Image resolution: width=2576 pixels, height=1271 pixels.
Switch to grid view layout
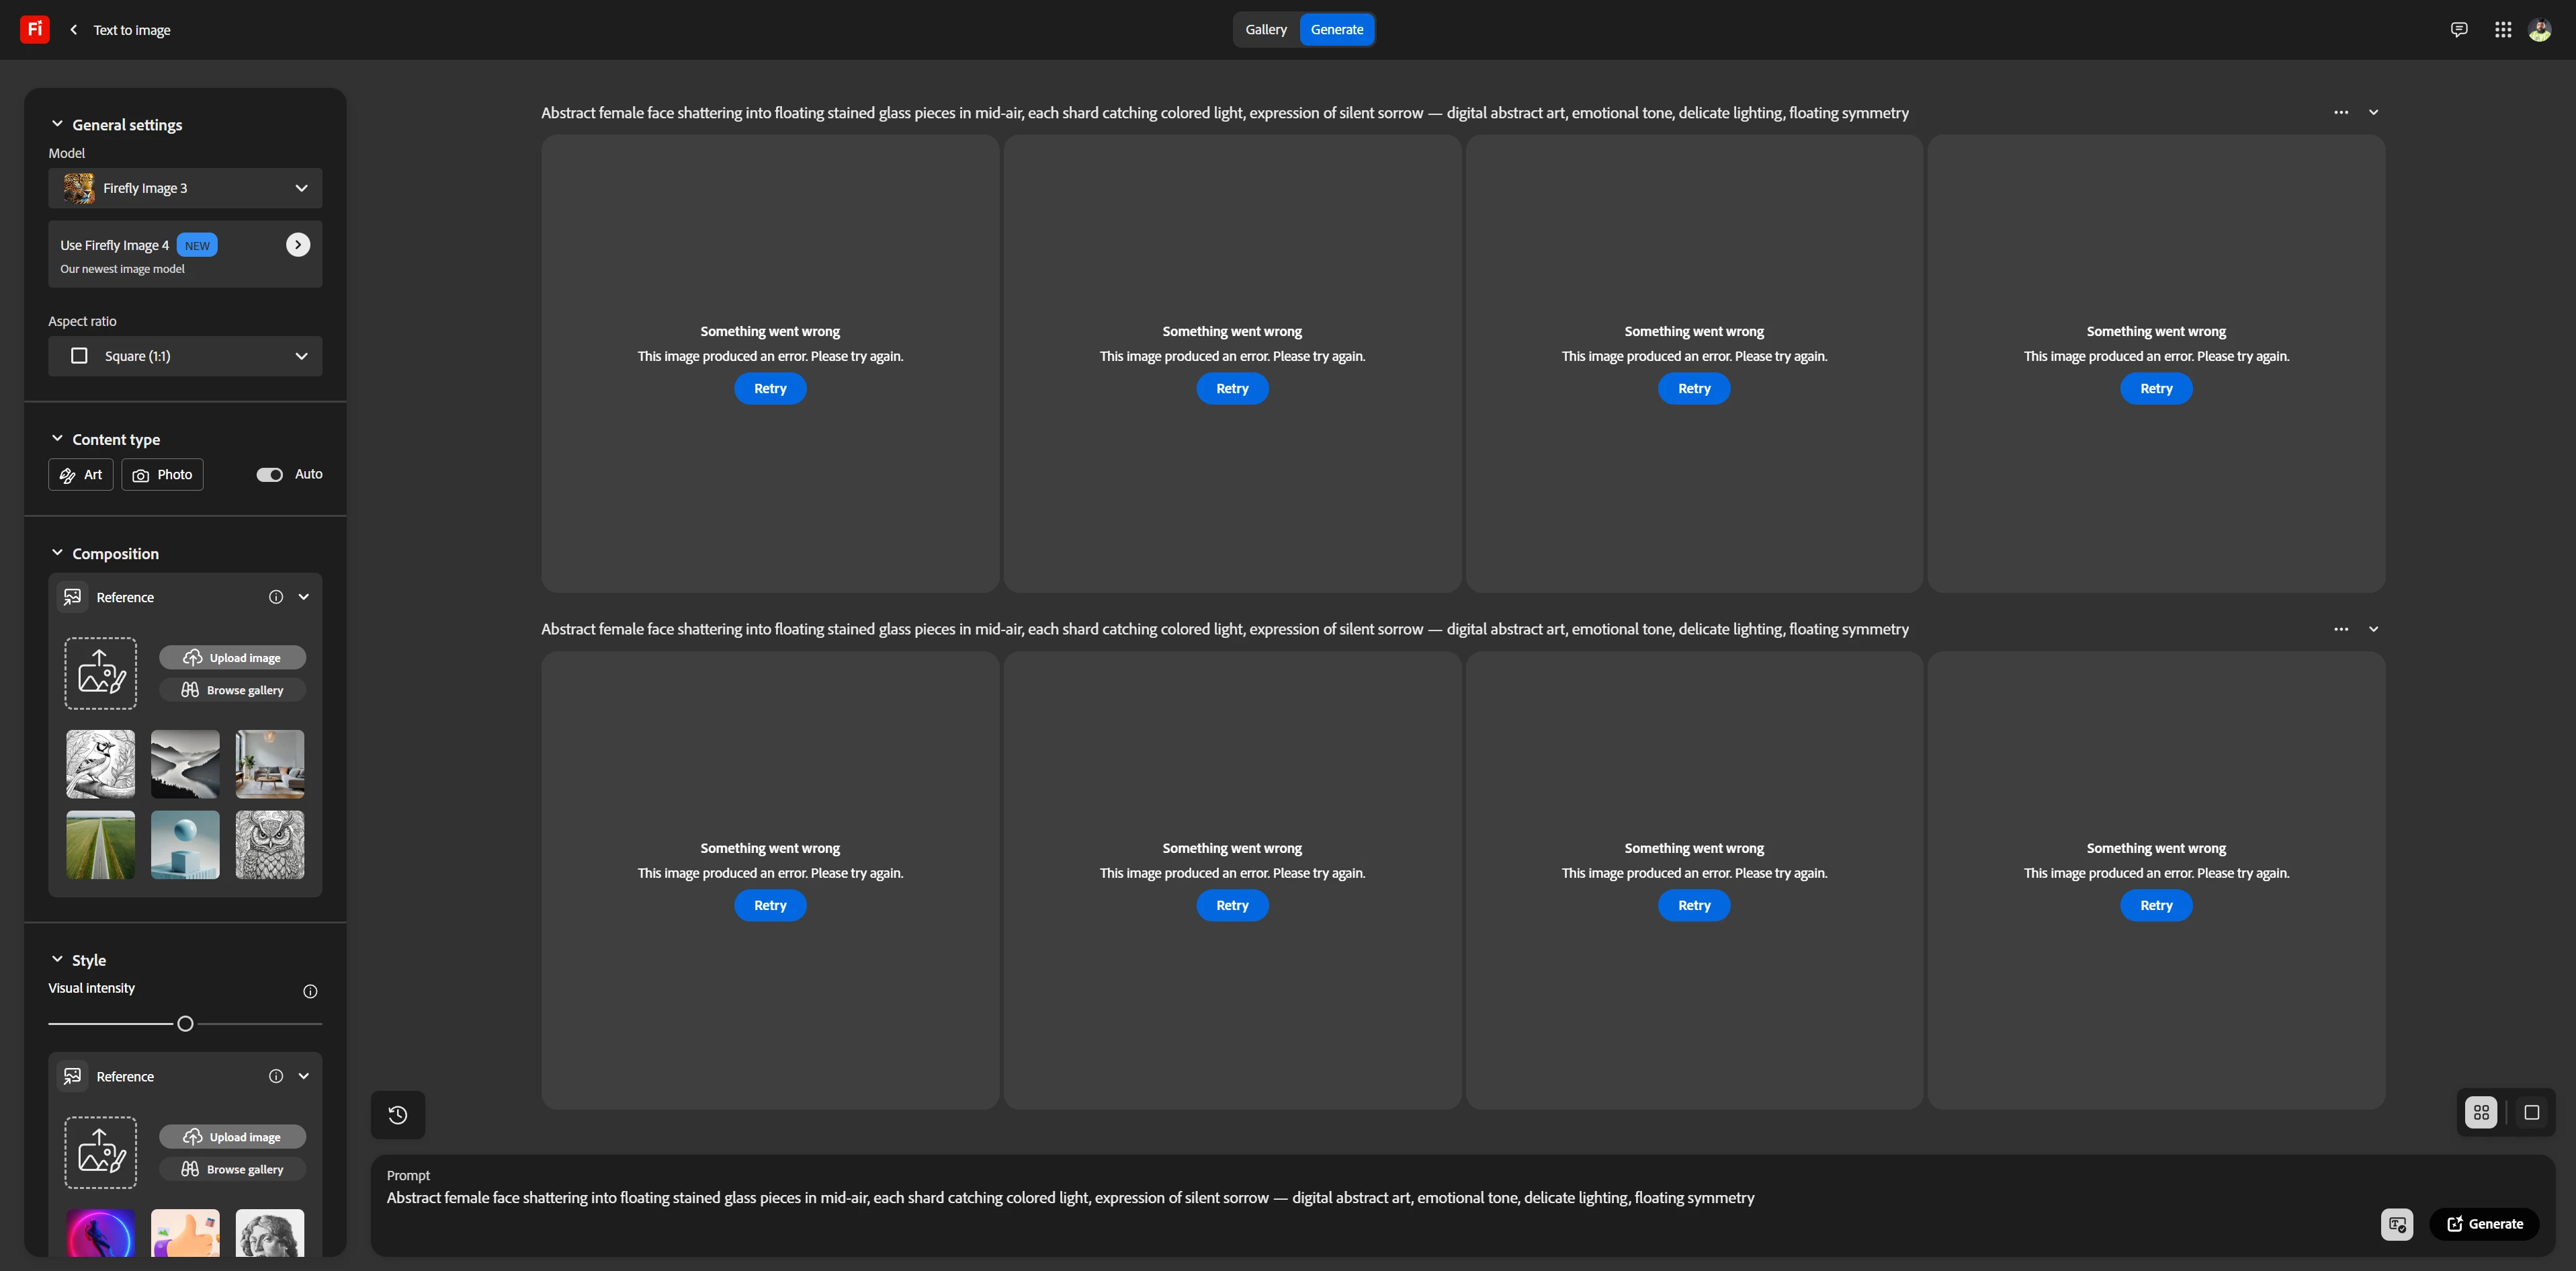click(2481, 1112)
